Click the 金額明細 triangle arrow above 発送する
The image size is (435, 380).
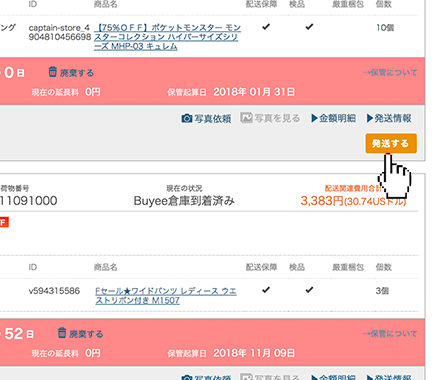(314, 118)
